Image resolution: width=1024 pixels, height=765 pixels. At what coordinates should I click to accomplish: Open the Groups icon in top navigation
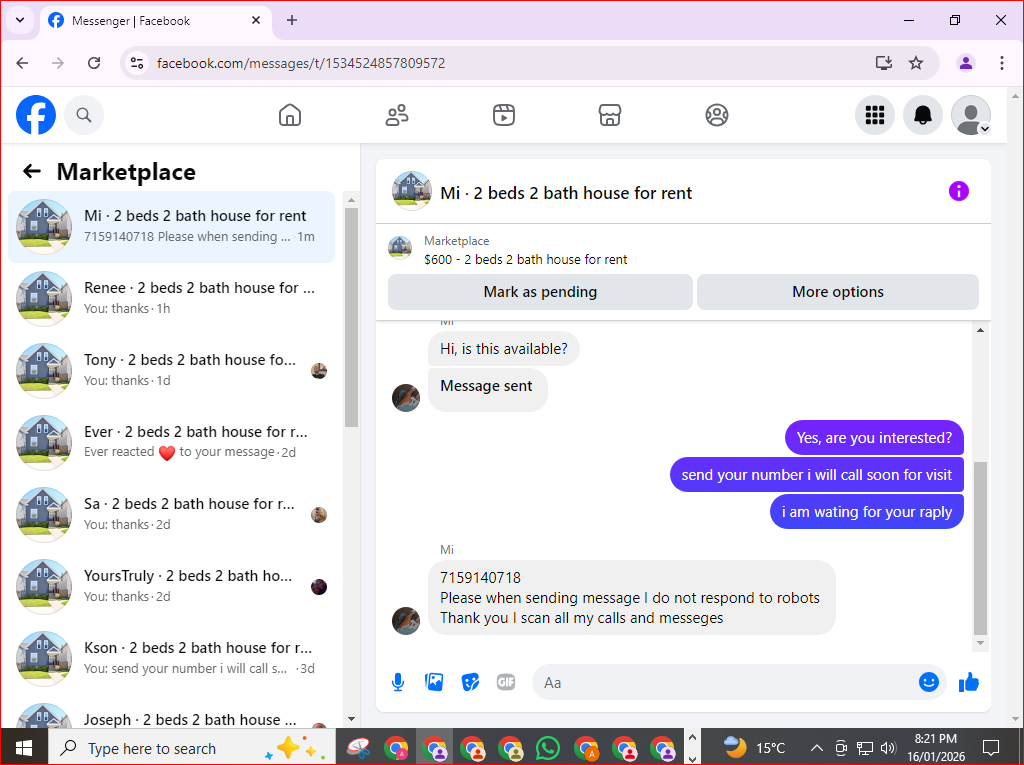click(717, 115)
